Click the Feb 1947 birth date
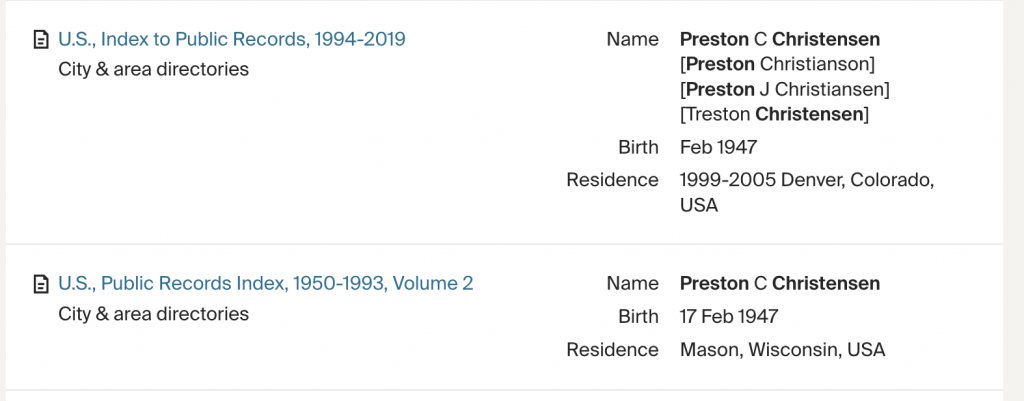This screenshot has width=1024, height=401. pyautogui.click(x=718, y=148)
